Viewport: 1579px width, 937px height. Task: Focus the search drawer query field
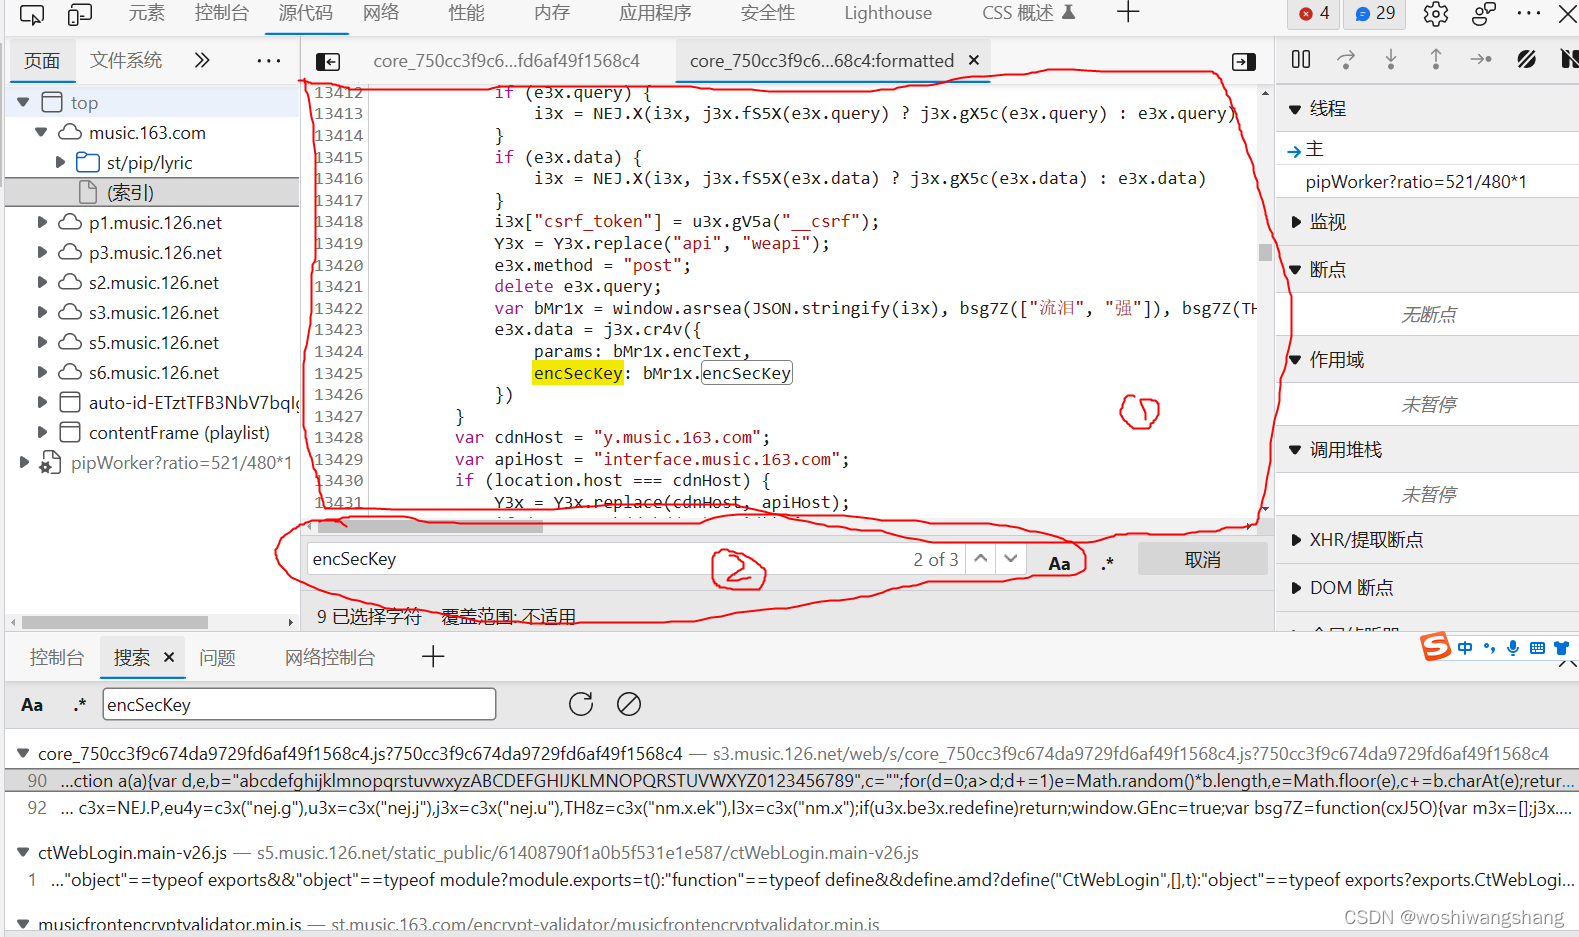(x=299, y=704)
